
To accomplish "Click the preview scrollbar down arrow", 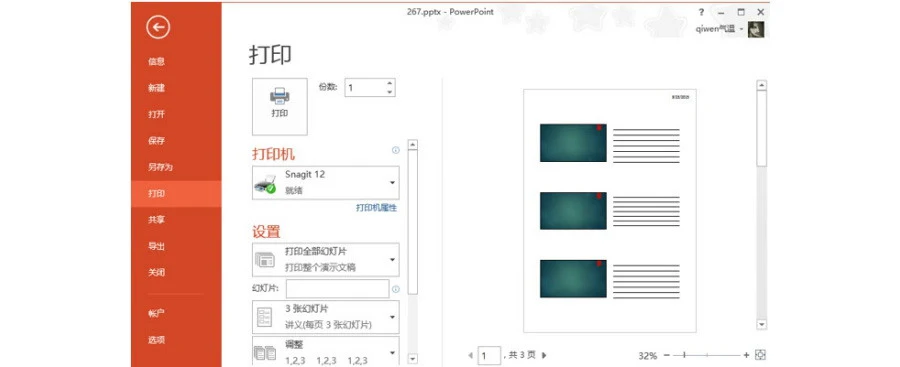I will tap(761, 324).
